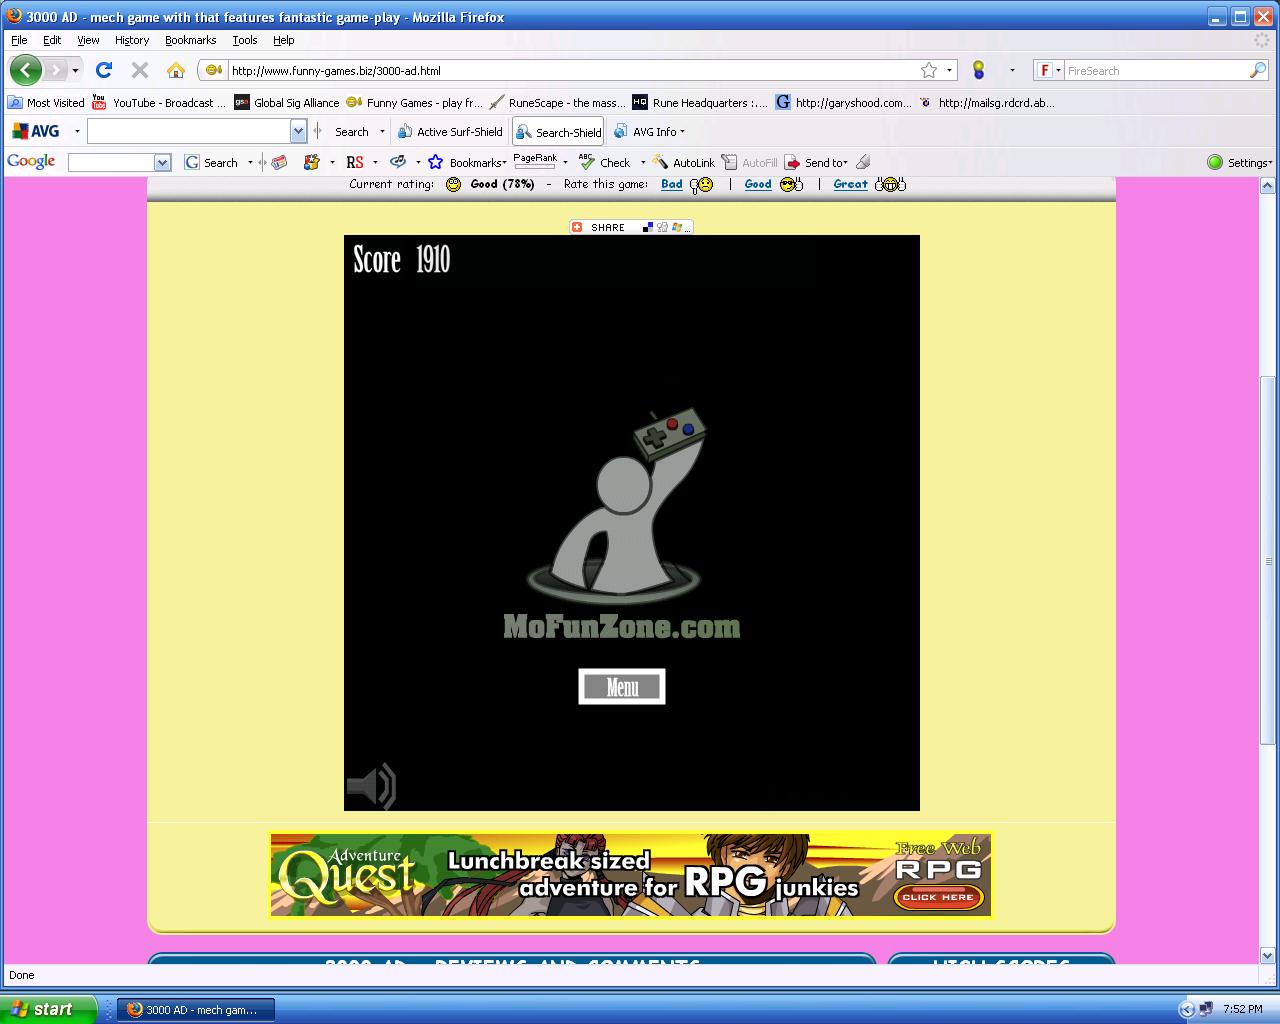Click the scrollbar up arrow
Viewport: 1280px width, 1024px height.
pyautogui.click(x=1268, y=186)
